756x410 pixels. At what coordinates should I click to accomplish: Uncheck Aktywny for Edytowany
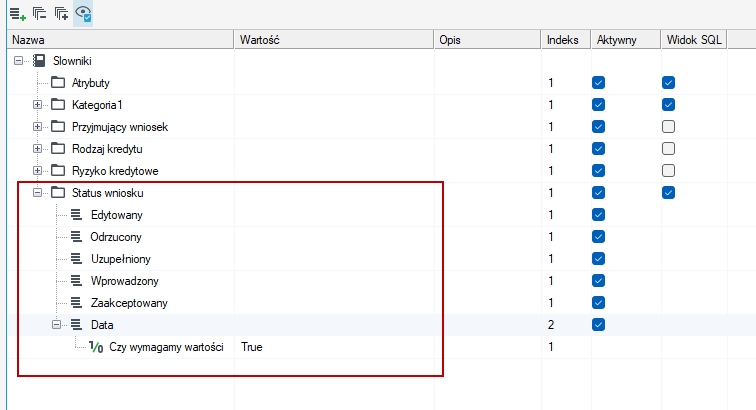coord(598,215)
